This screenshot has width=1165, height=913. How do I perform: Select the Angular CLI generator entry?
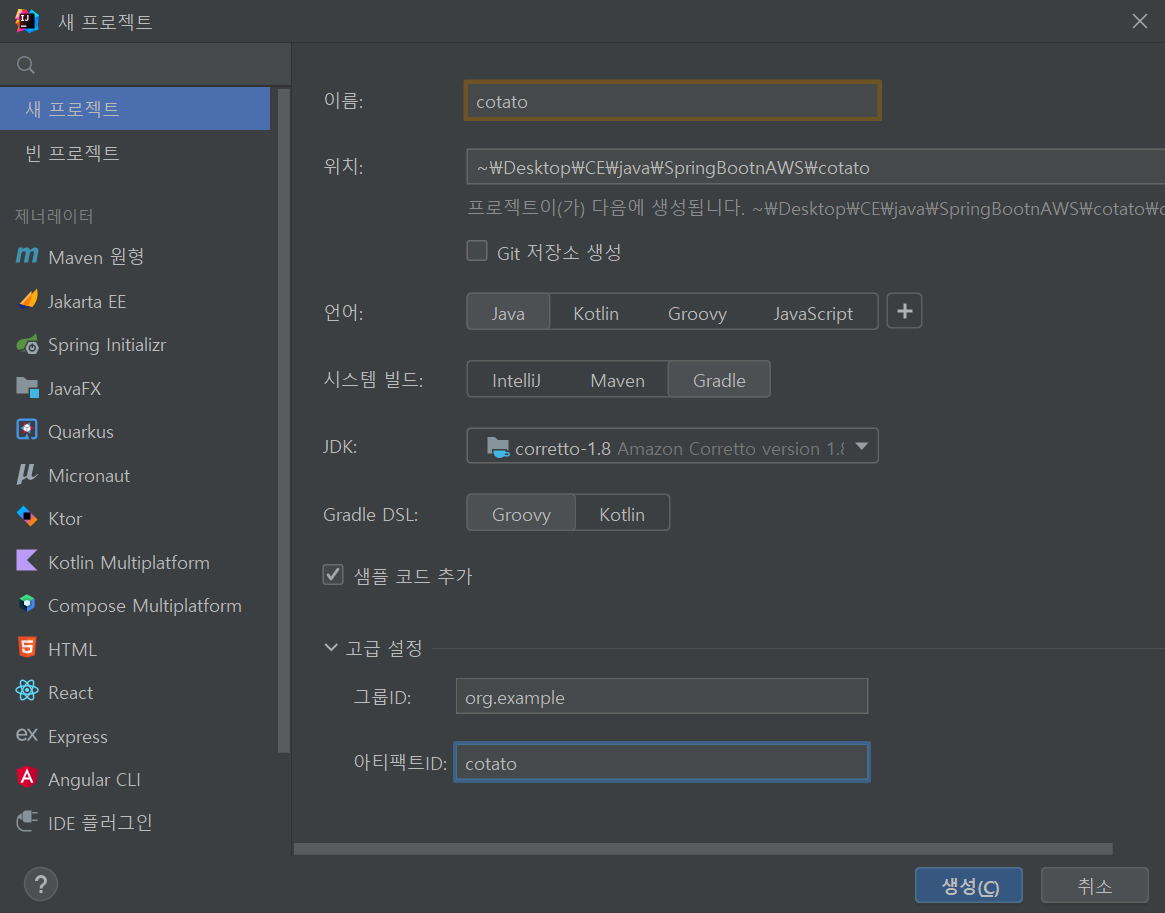(x=135, y=779)
